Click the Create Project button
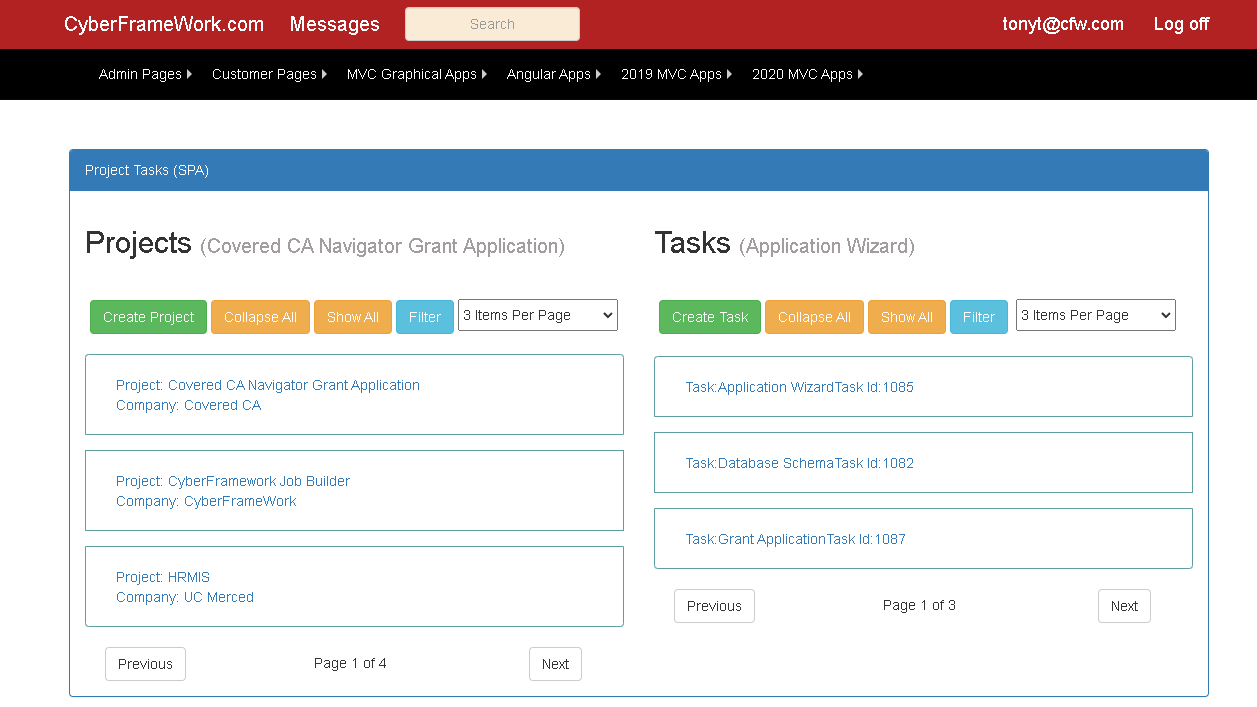Viewport: 1257px width, 707px height. click(x=148, y=317)
